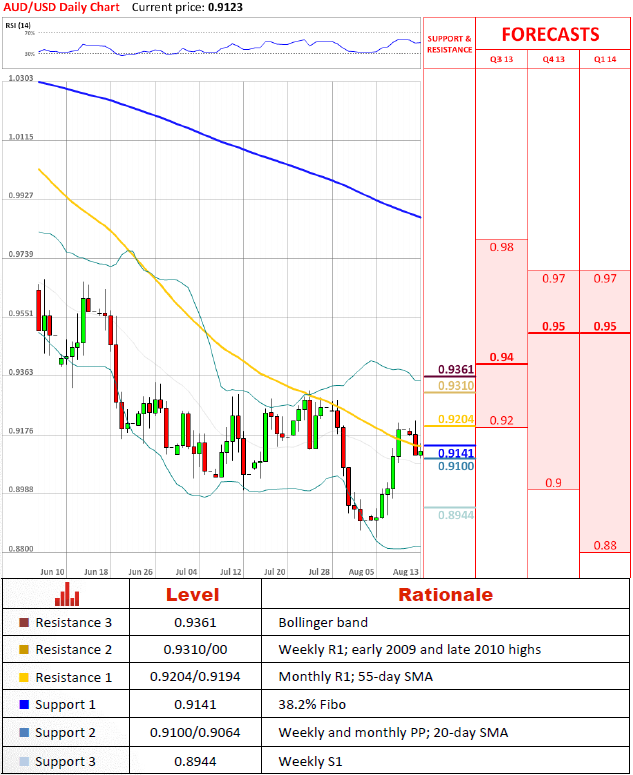Click the FORECASTS heading

[x=550, y=35]
